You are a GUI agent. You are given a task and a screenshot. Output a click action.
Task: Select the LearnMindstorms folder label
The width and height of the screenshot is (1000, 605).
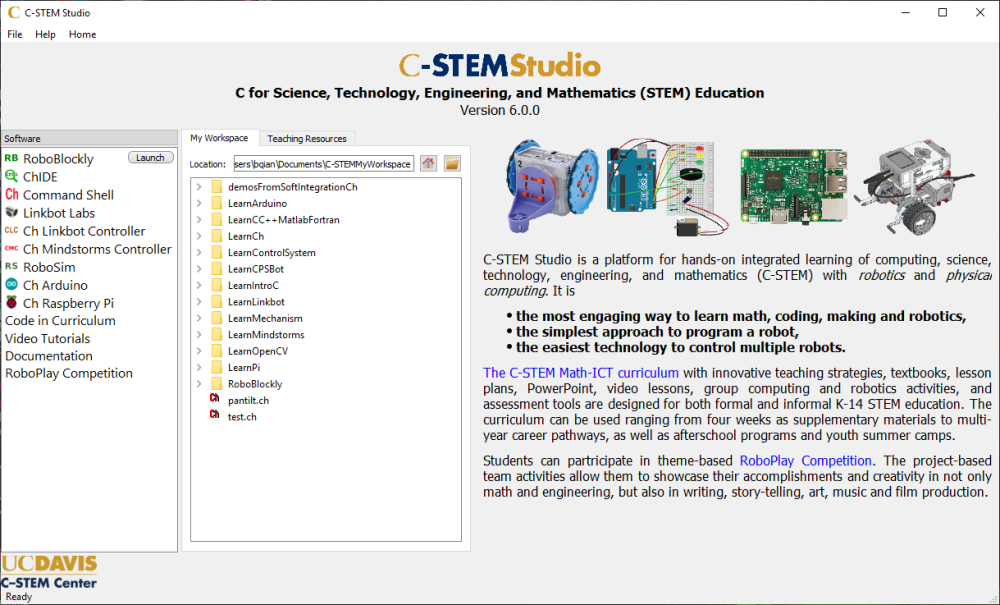266,335
